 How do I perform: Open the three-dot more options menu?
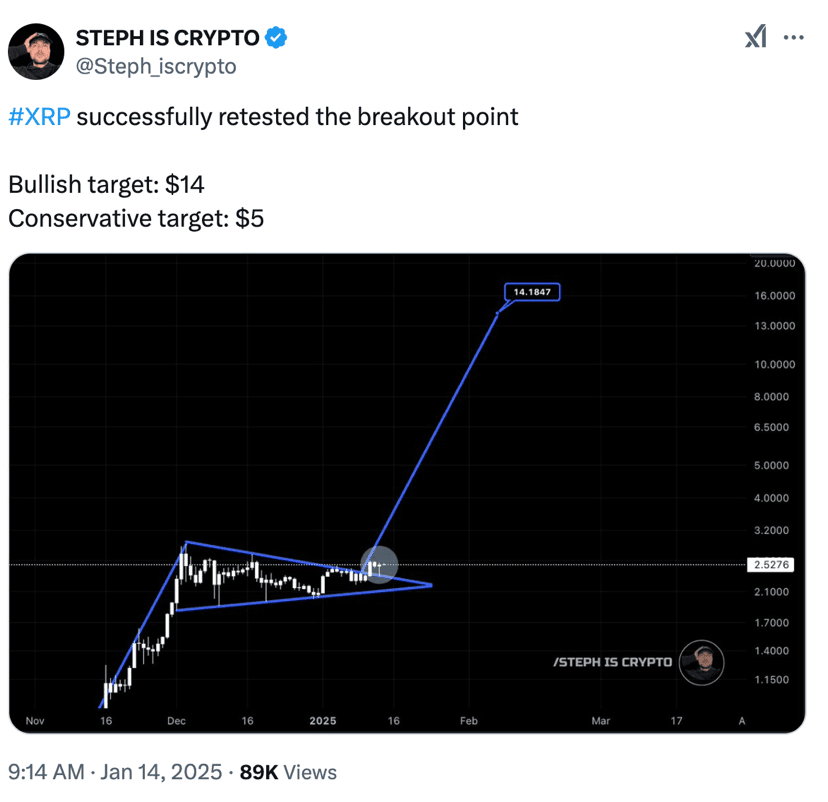pos(793,38)
